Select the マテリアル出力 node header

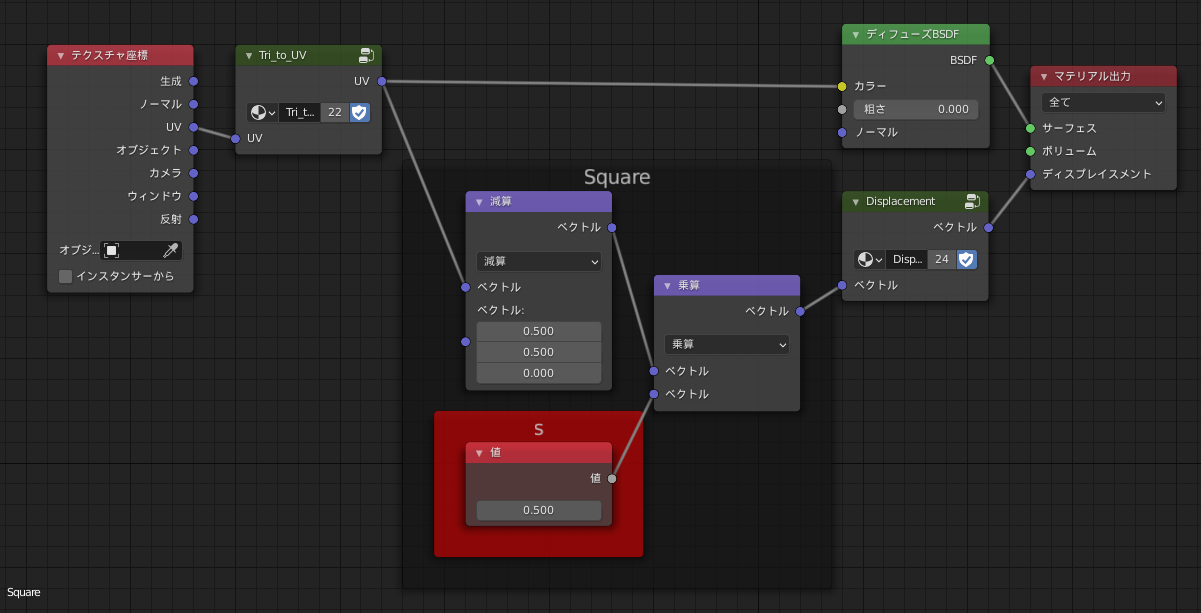1104,76
